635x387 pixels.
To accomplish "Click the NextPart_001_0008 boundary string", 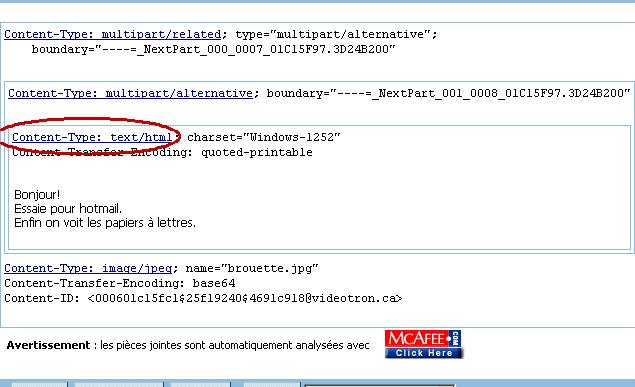I will pyautogui.click(x=448, y=94).
